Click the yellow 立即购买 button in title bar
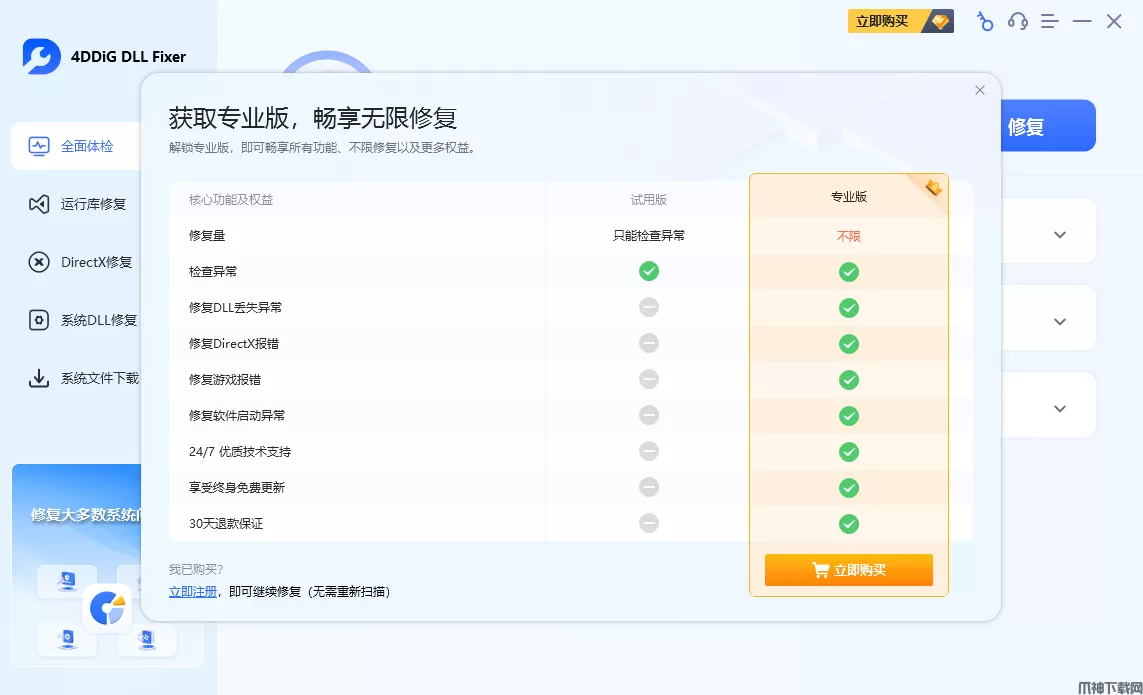The height and width of the screenshot is (695, 1143). click(x=900, y=21)
